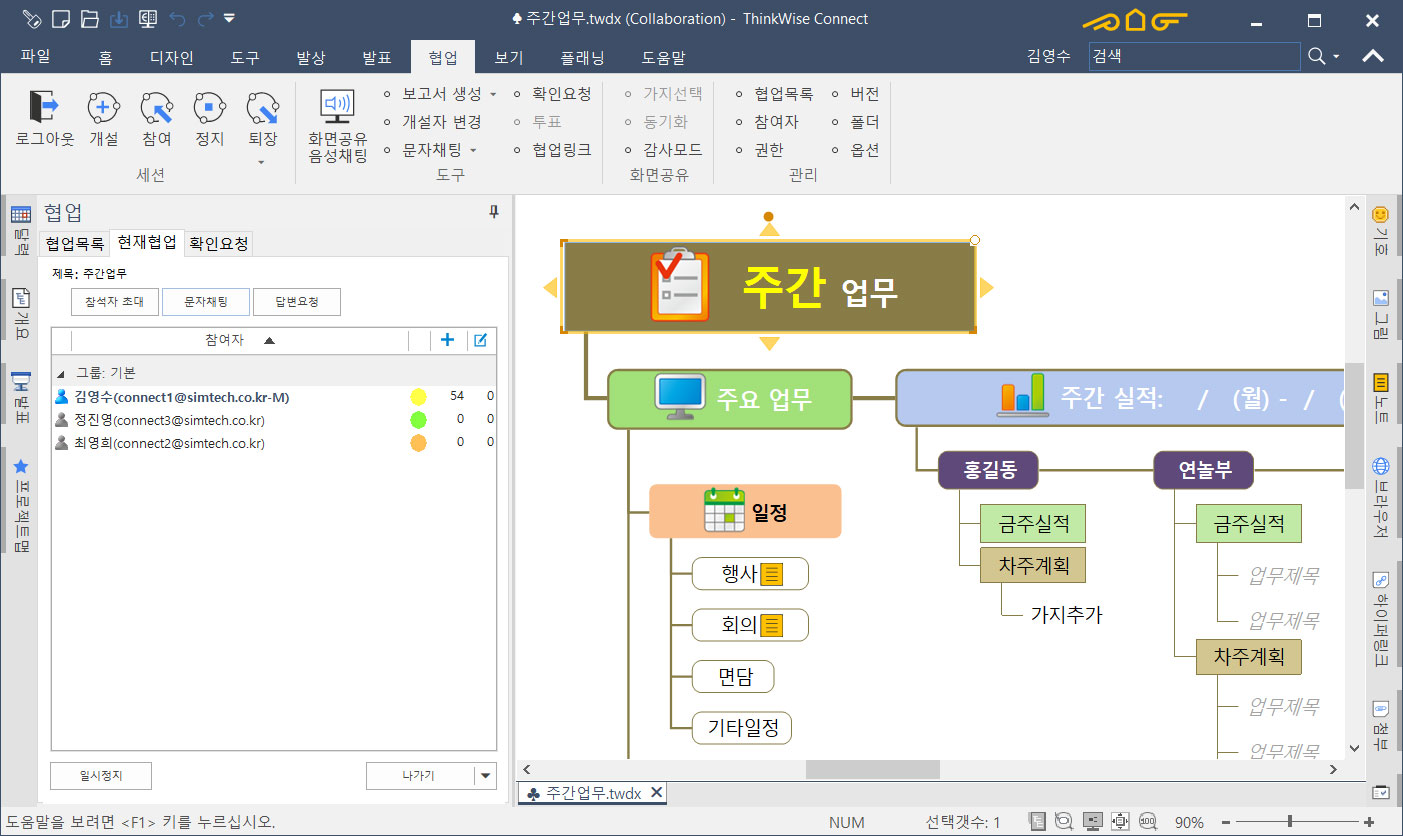Collapse the ribbon with up chevron
Screen dimensions: 1403x836
(1373, 56)
